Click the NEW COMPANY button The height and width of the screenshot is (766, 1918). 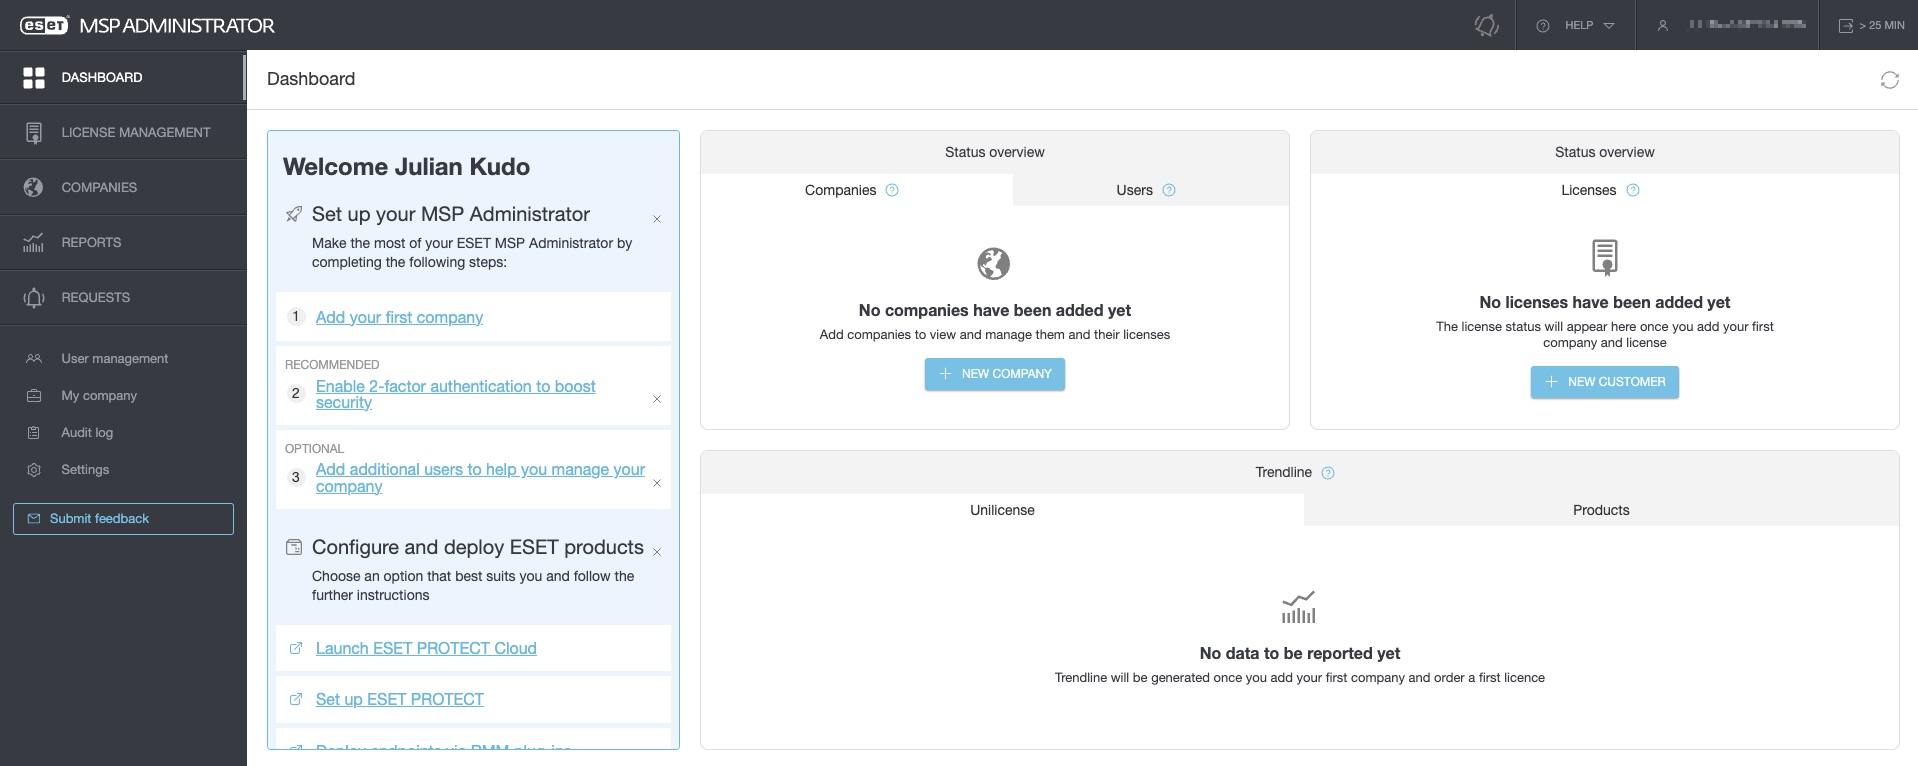tap(995, 374)
